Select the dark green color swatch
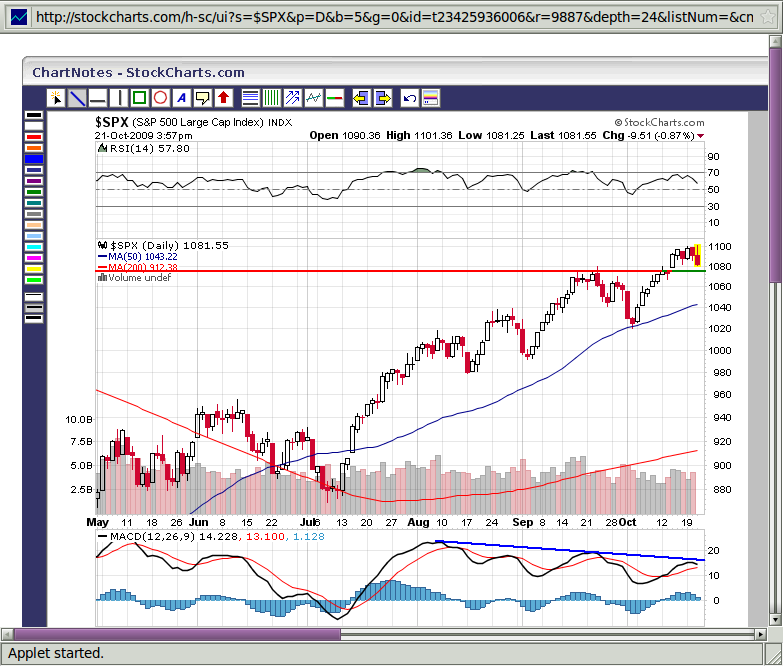This screenshot has height=666, width=783. point(34,192)
